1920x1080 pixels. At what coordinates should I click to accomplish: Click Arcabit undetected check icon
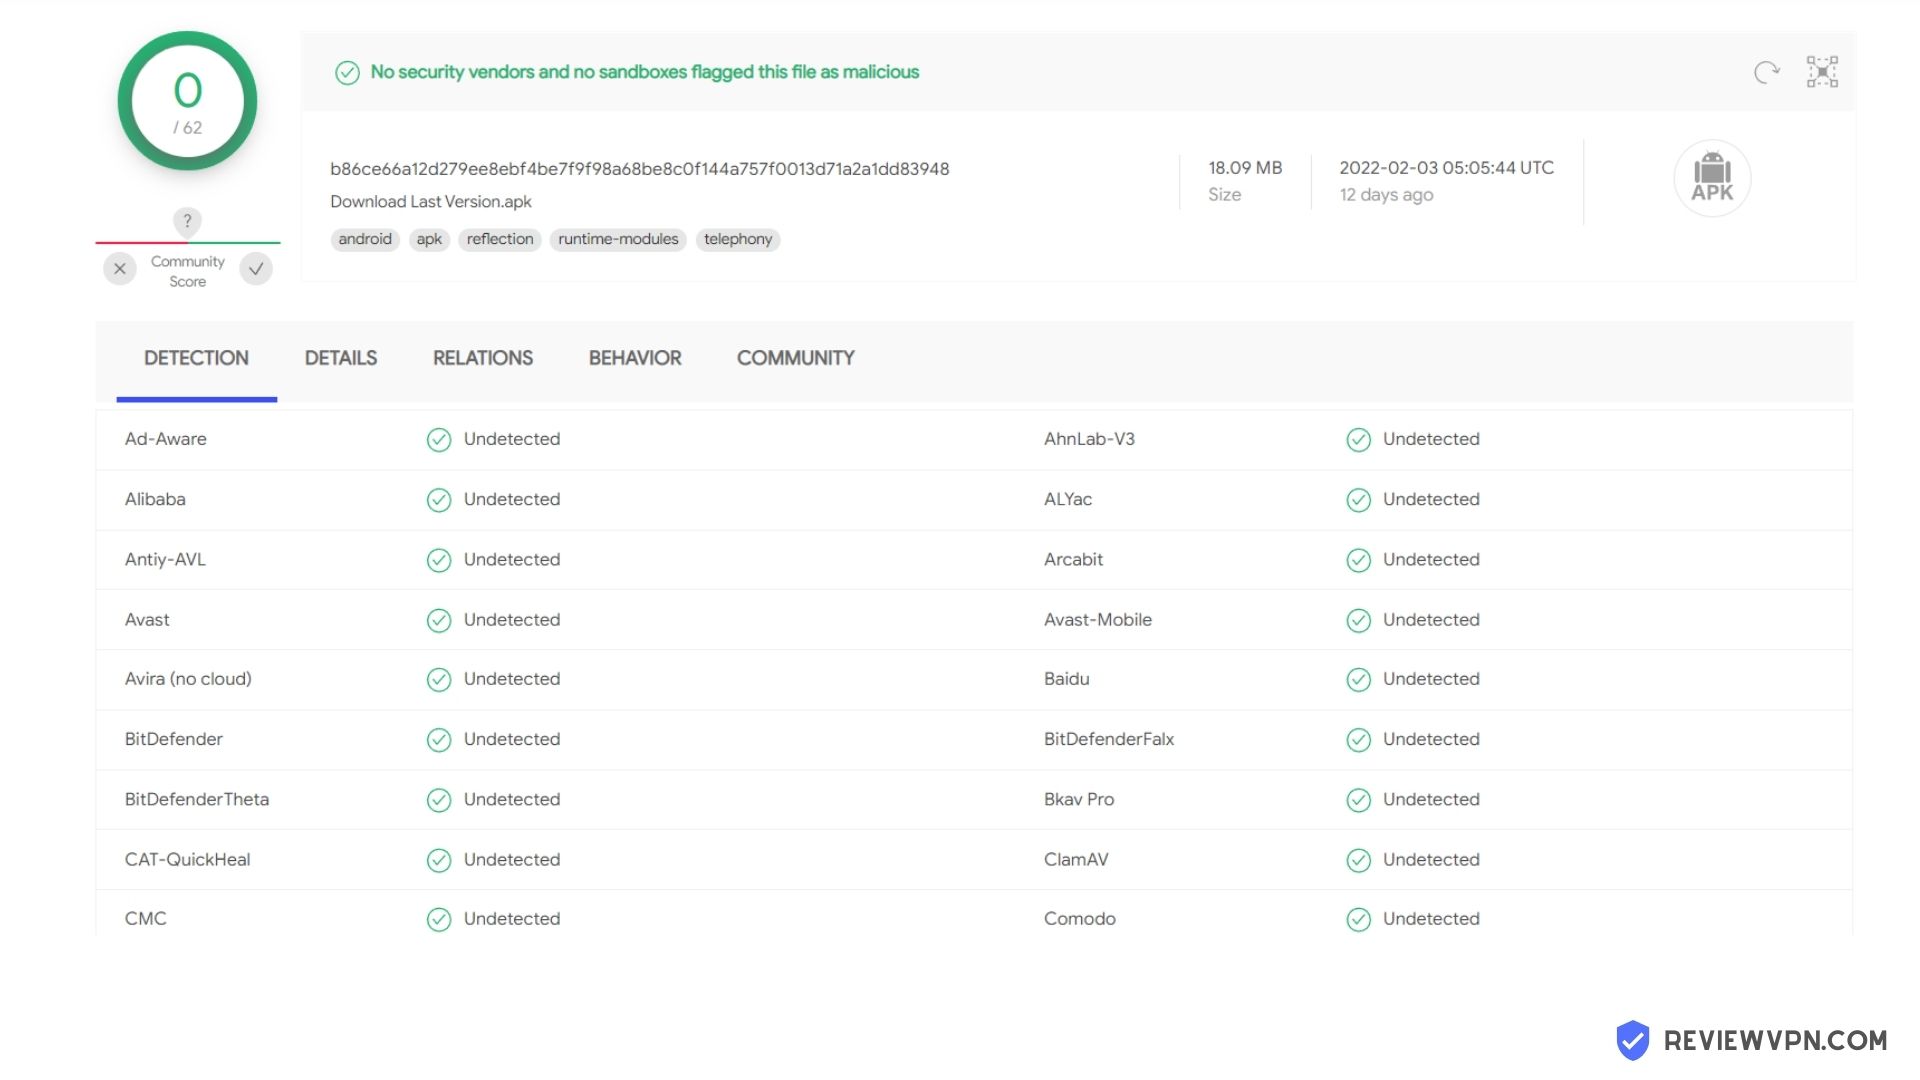pos(1358,560)
